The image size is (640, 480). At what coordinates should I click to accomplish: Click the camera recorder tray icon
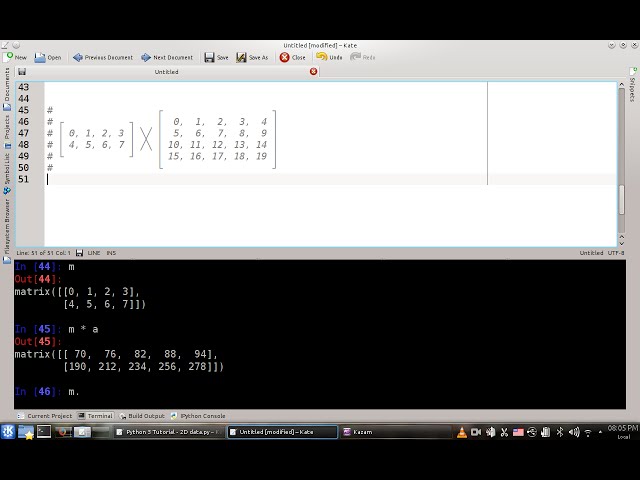click(476, 432)
